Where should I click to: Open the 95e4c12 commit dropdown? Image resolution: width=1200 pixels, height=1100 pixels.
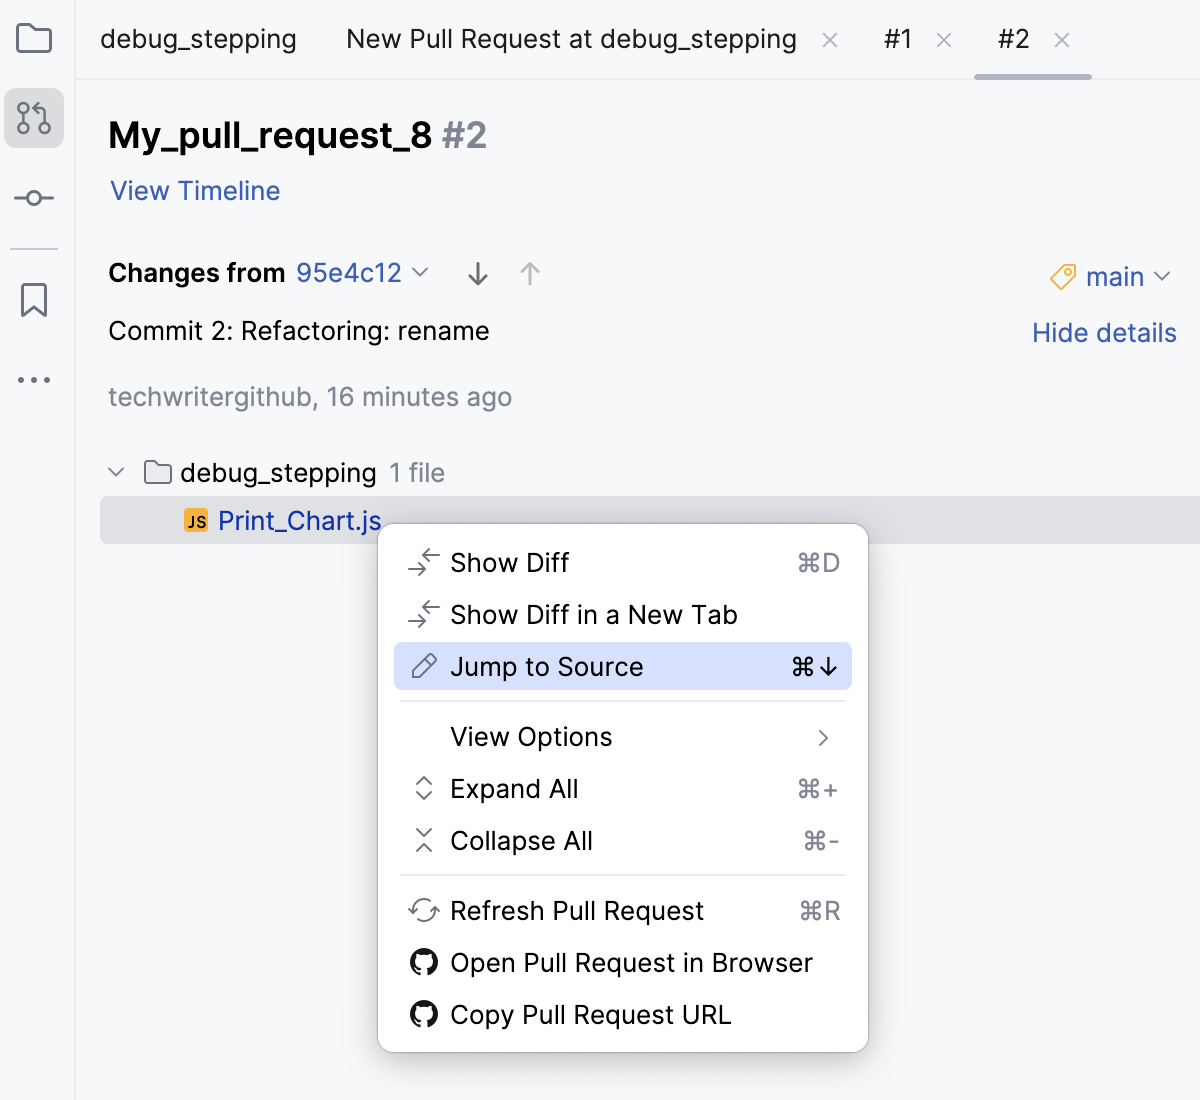tap(360, 273)
